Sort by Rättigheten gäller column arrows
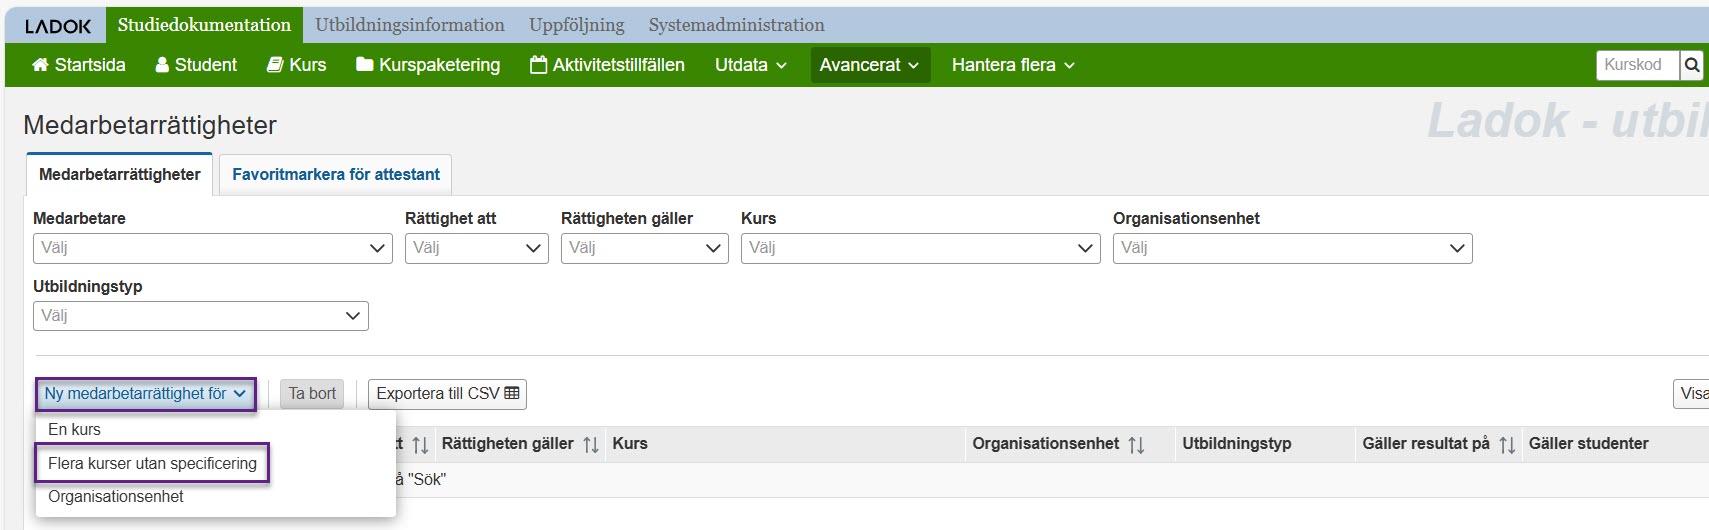The height and width of the screenshot is (530, 1709). [591, 445]
